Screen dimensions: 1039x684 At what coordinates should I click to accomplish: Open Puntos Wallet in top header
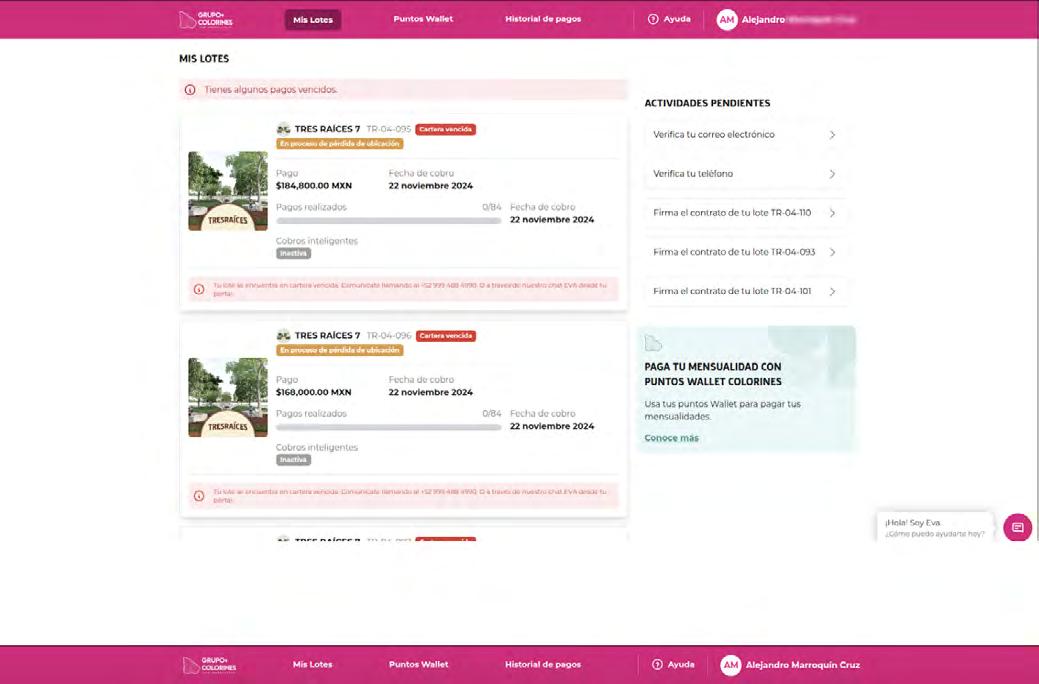coord(423,19)
